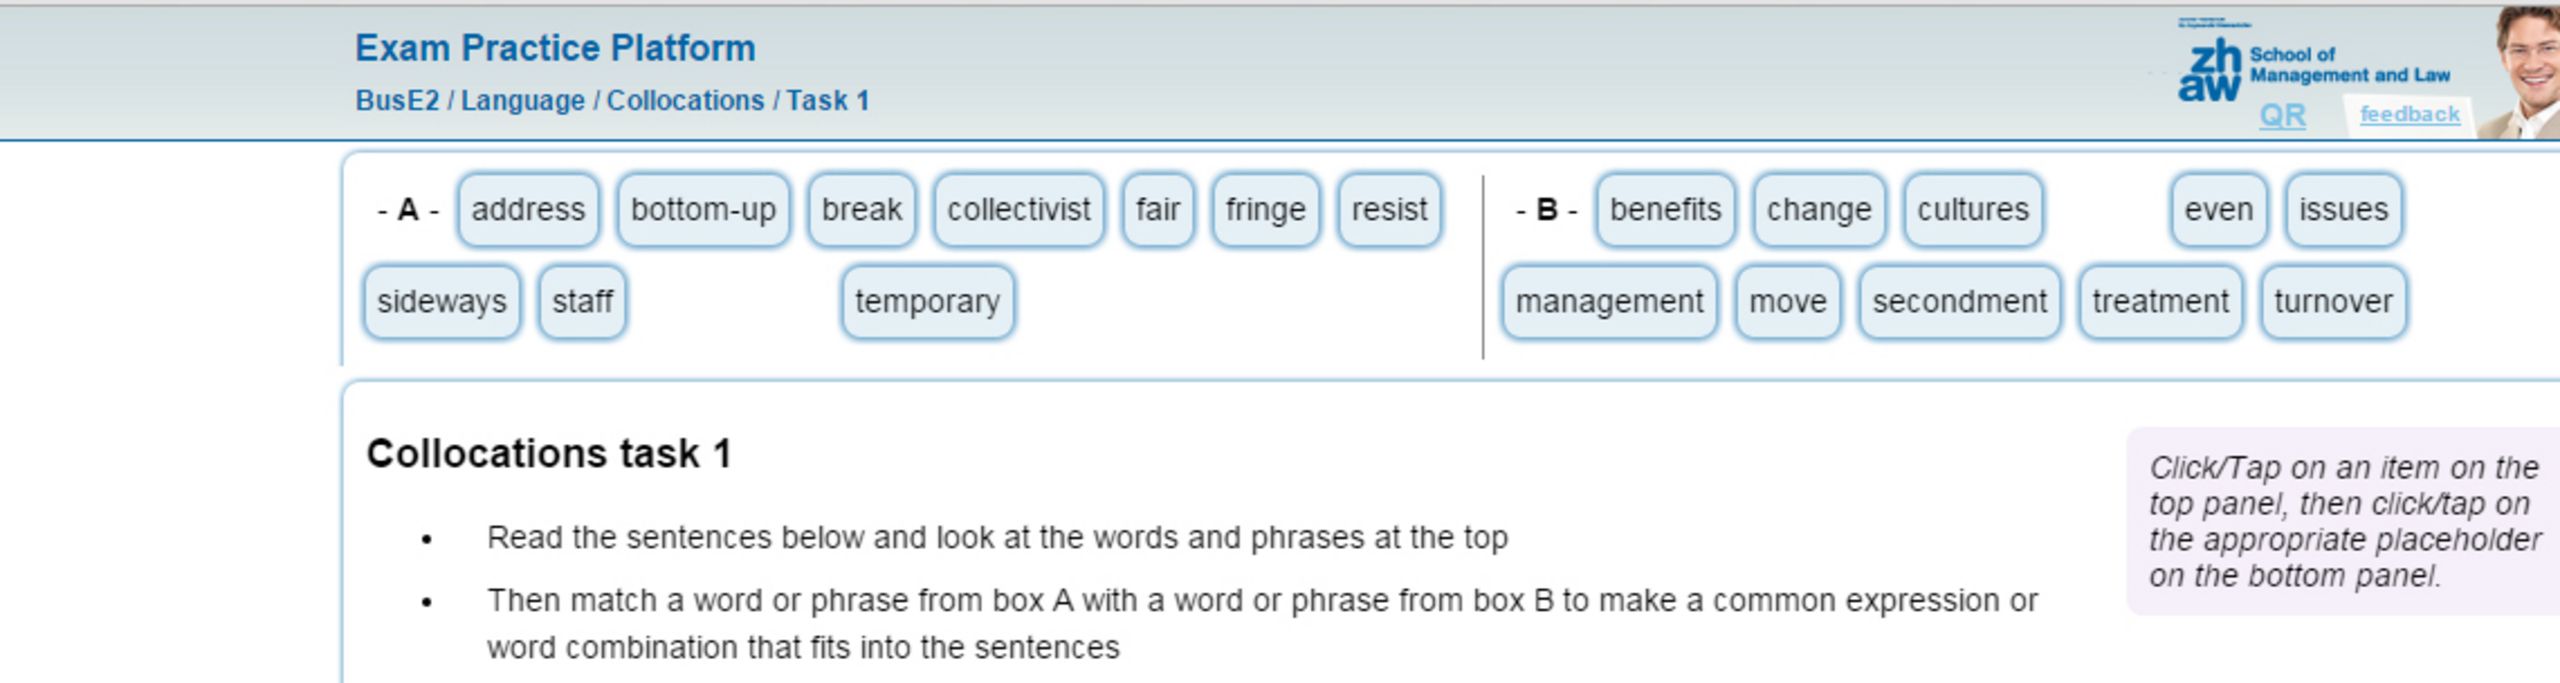Pick the 'temporary' item in box A

pos(927,302)
